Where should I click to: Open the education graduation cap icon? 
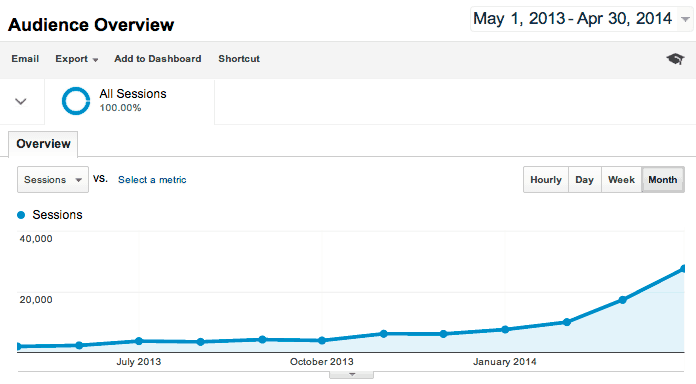675,59
